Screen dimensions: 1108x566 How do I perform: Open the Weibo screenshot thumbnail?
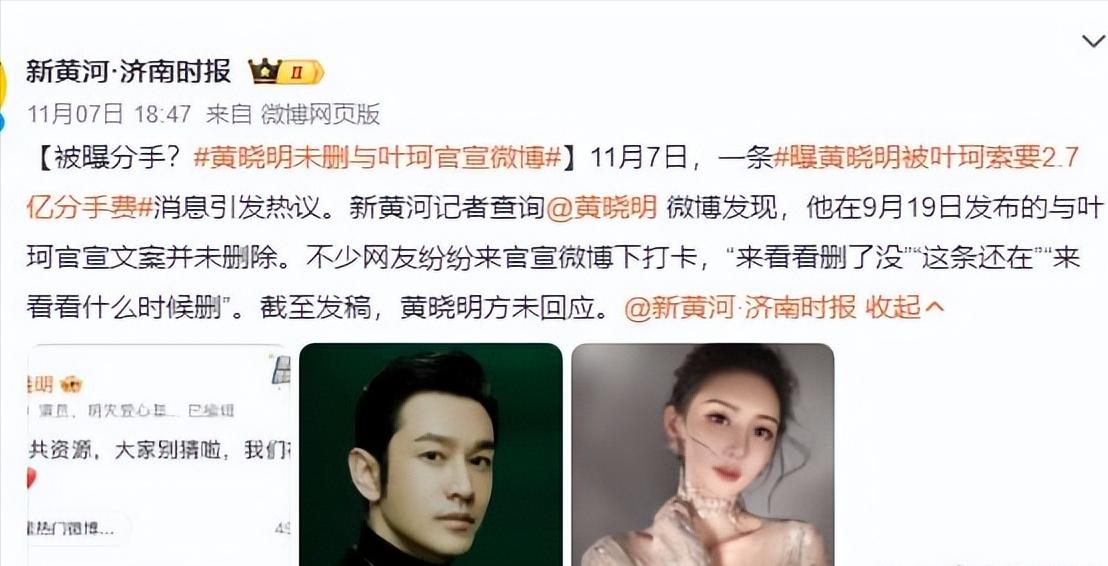(x=159, y=454)
